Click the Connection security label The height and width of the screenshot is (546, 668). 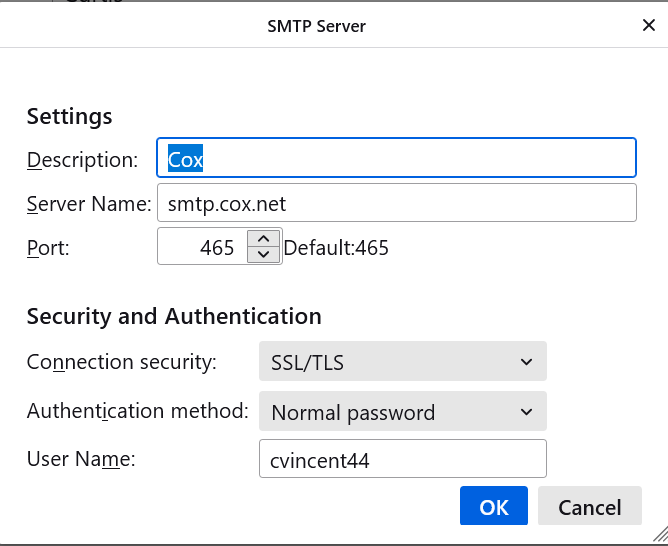121,362
